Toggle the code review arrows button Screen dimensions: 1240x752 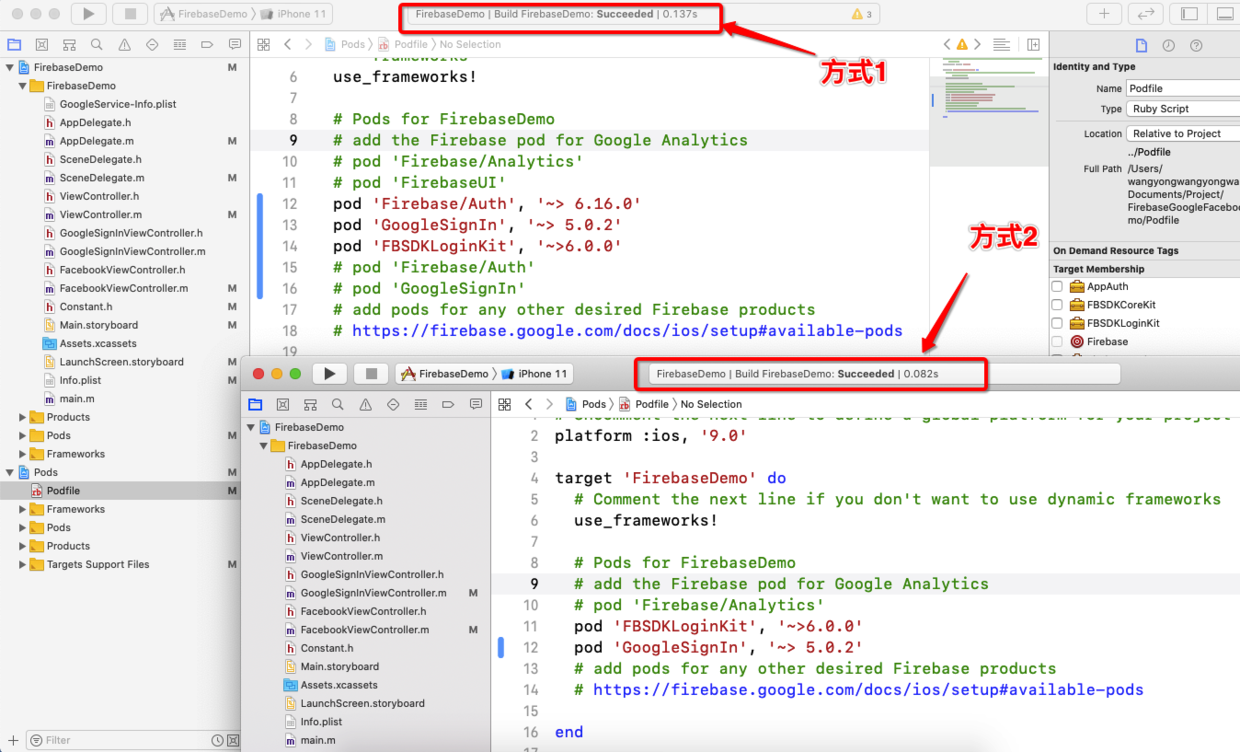[1146, 14]
